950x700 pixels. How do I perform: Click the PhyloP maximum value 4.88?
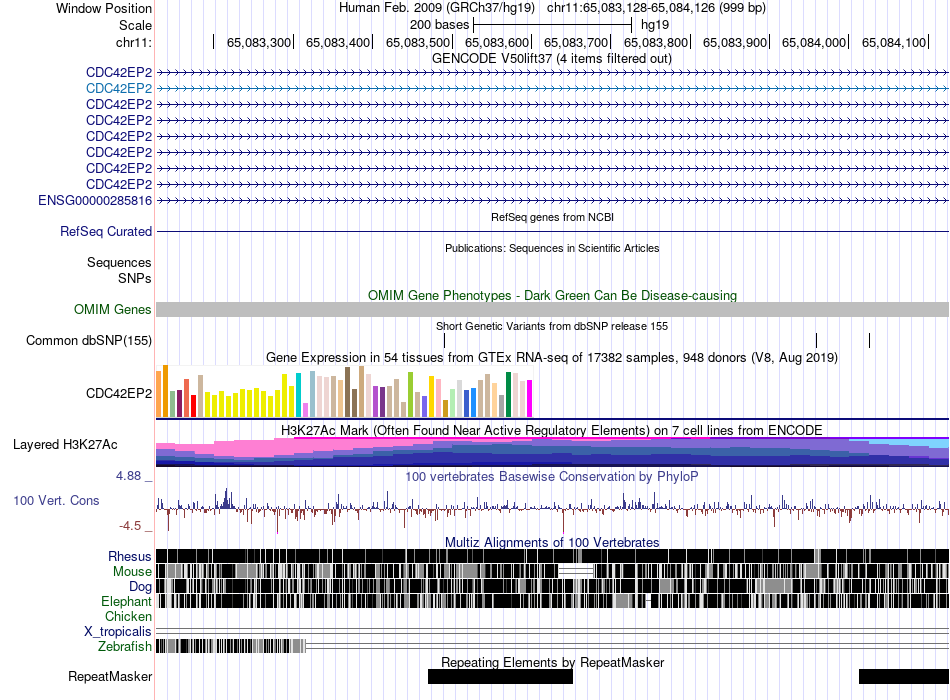tap(128, 476)
